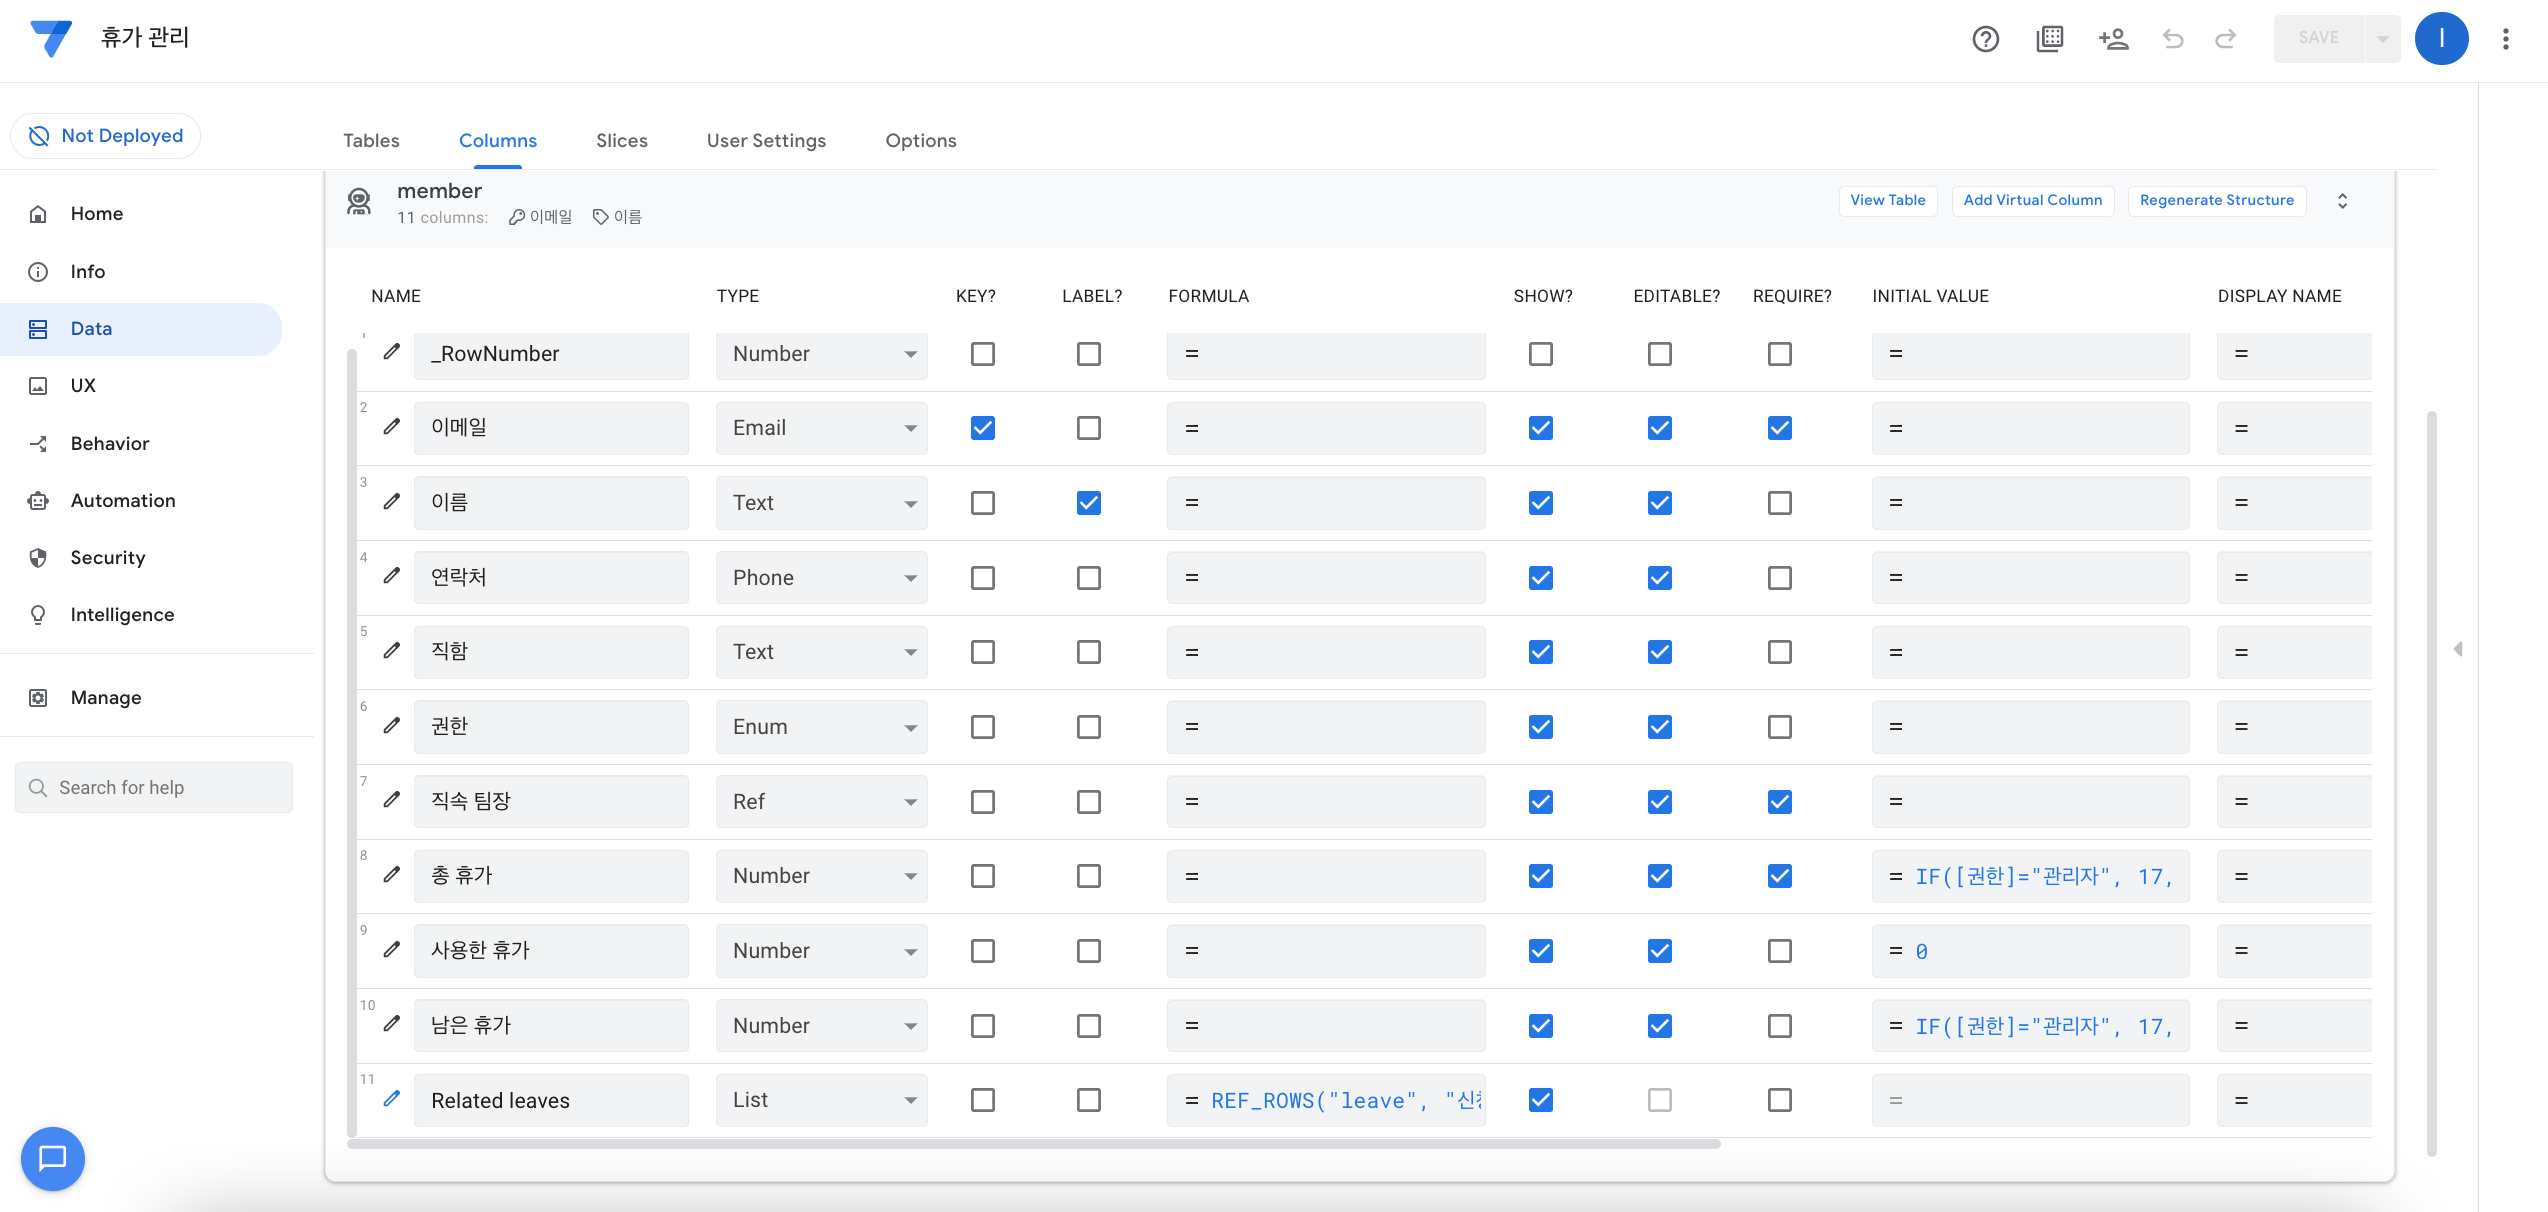Uncheck REQUIRE? for 직속 팀장 column
Viewport: 2548px width, 1212px height.
[1779, 802]
